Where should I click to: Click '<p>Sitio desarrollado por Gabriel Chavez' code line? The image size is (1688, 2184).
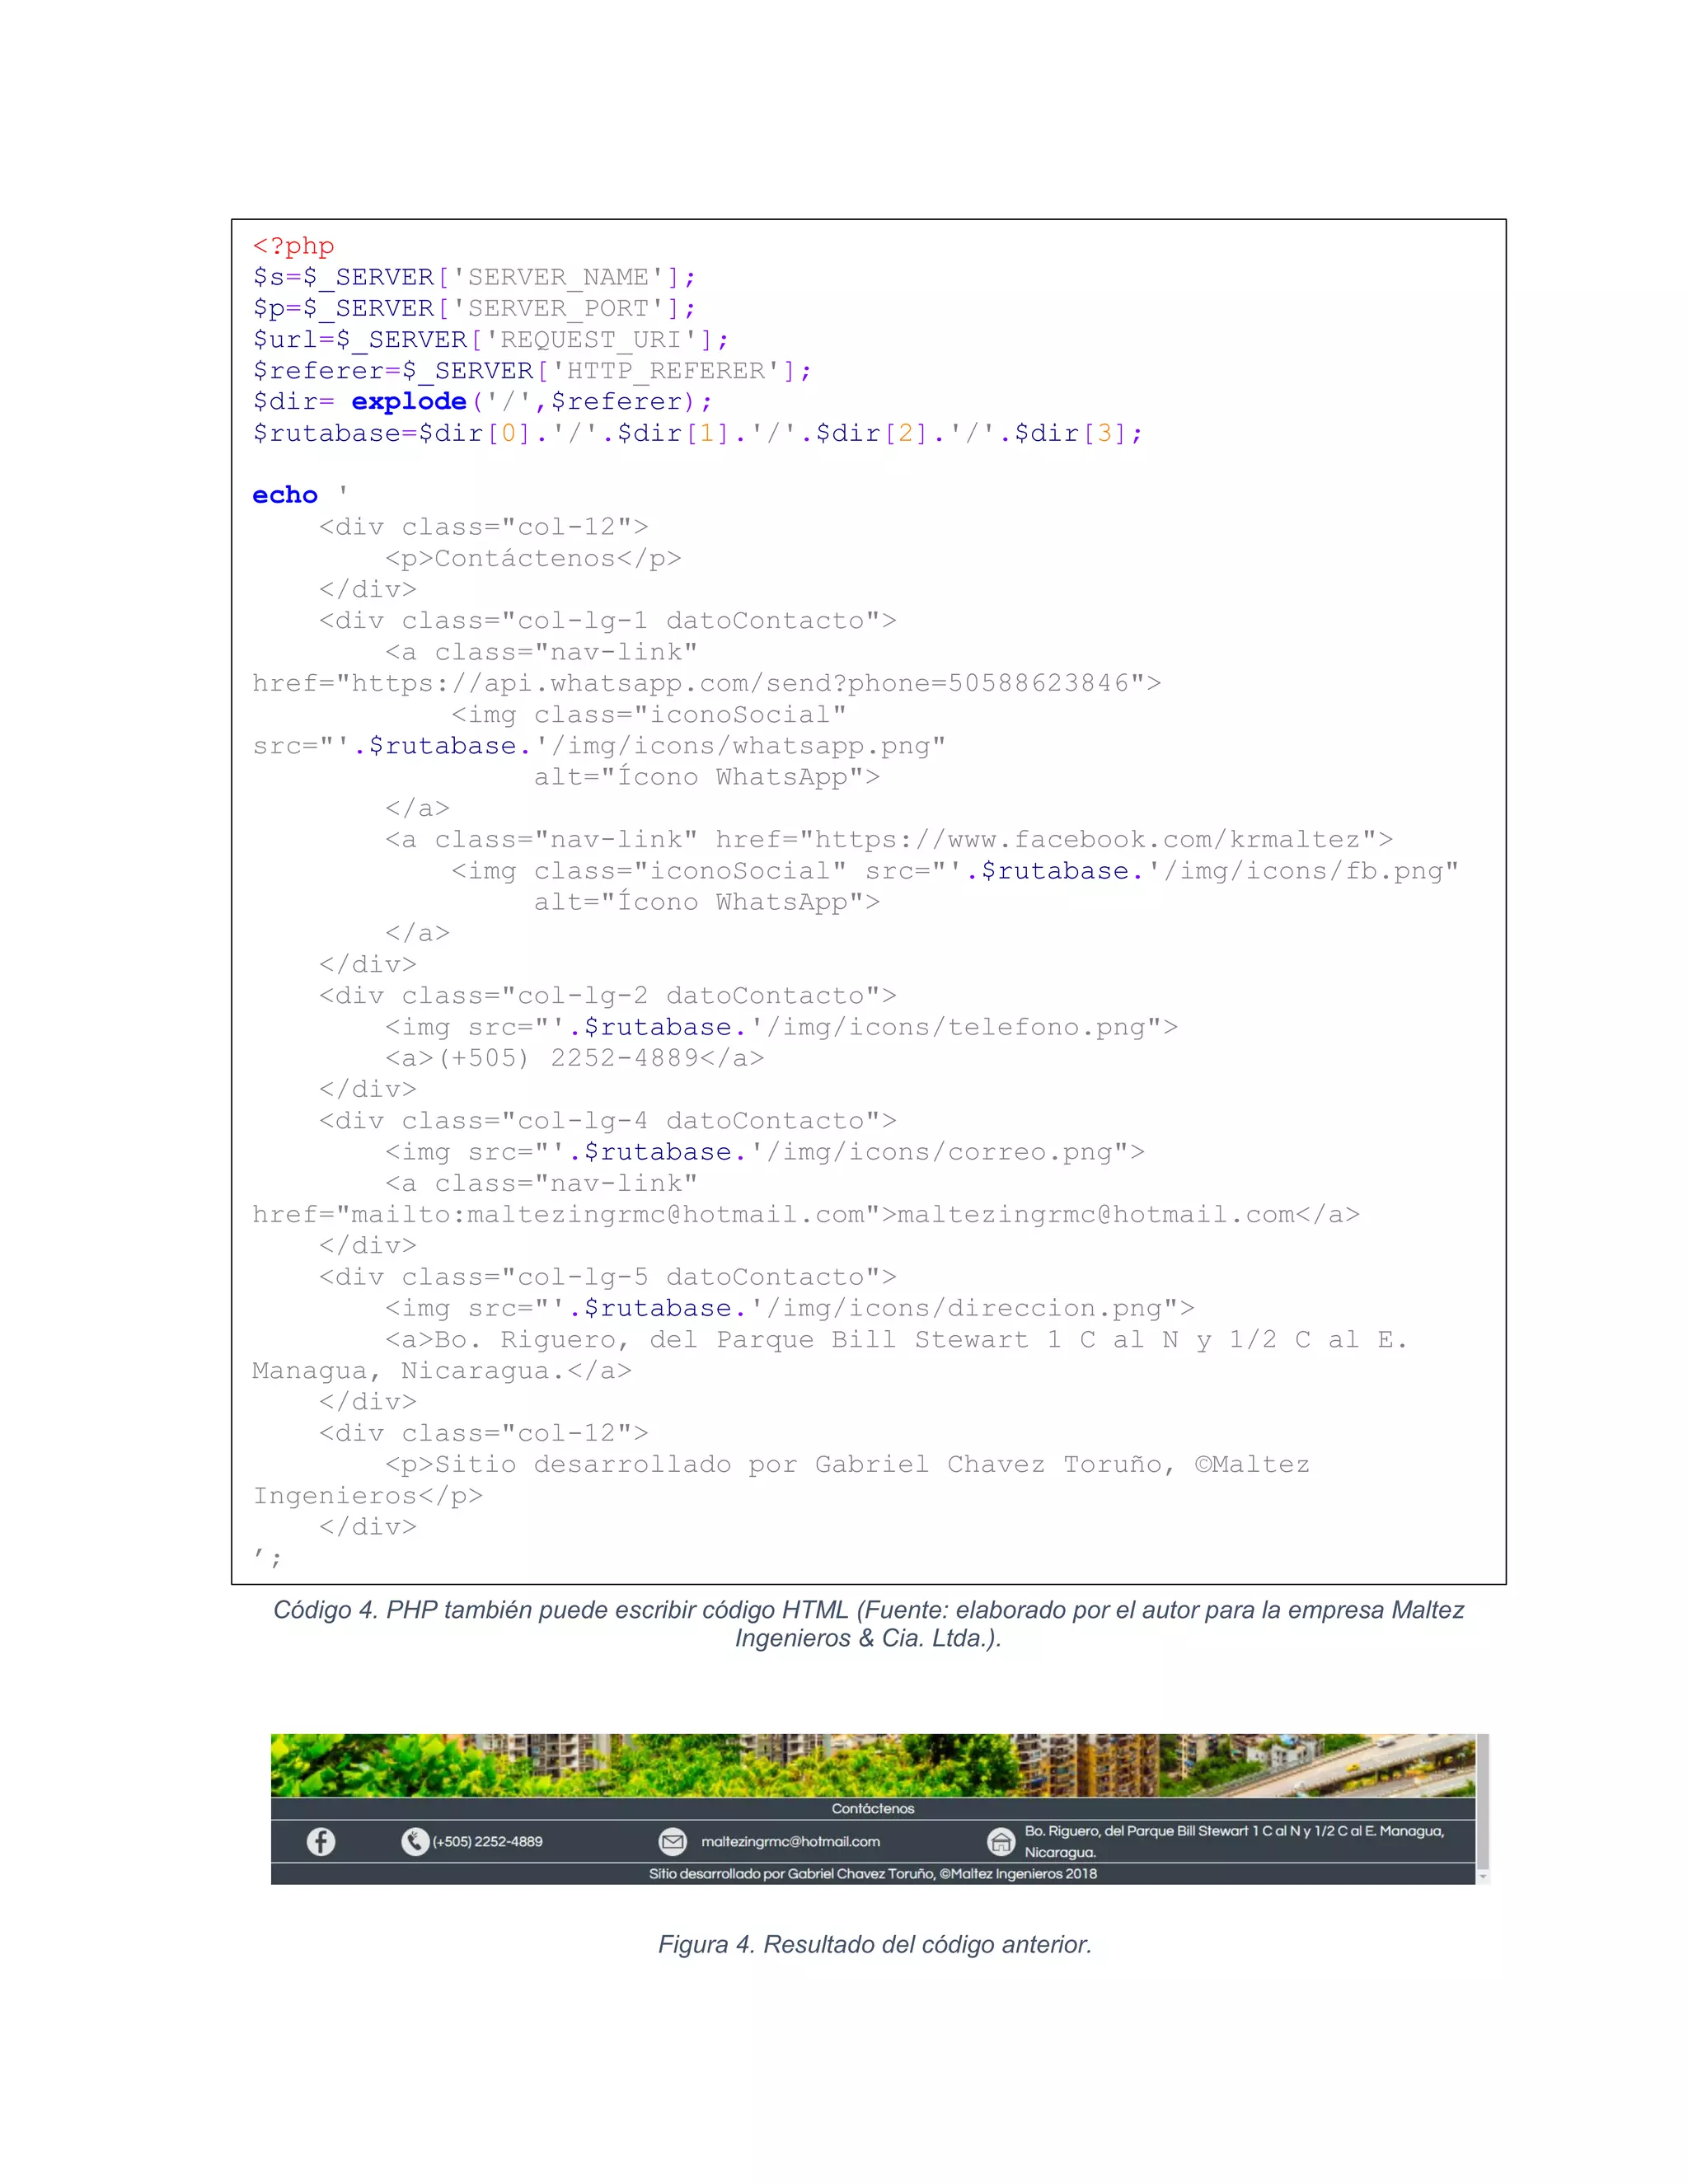[847, 1464]
